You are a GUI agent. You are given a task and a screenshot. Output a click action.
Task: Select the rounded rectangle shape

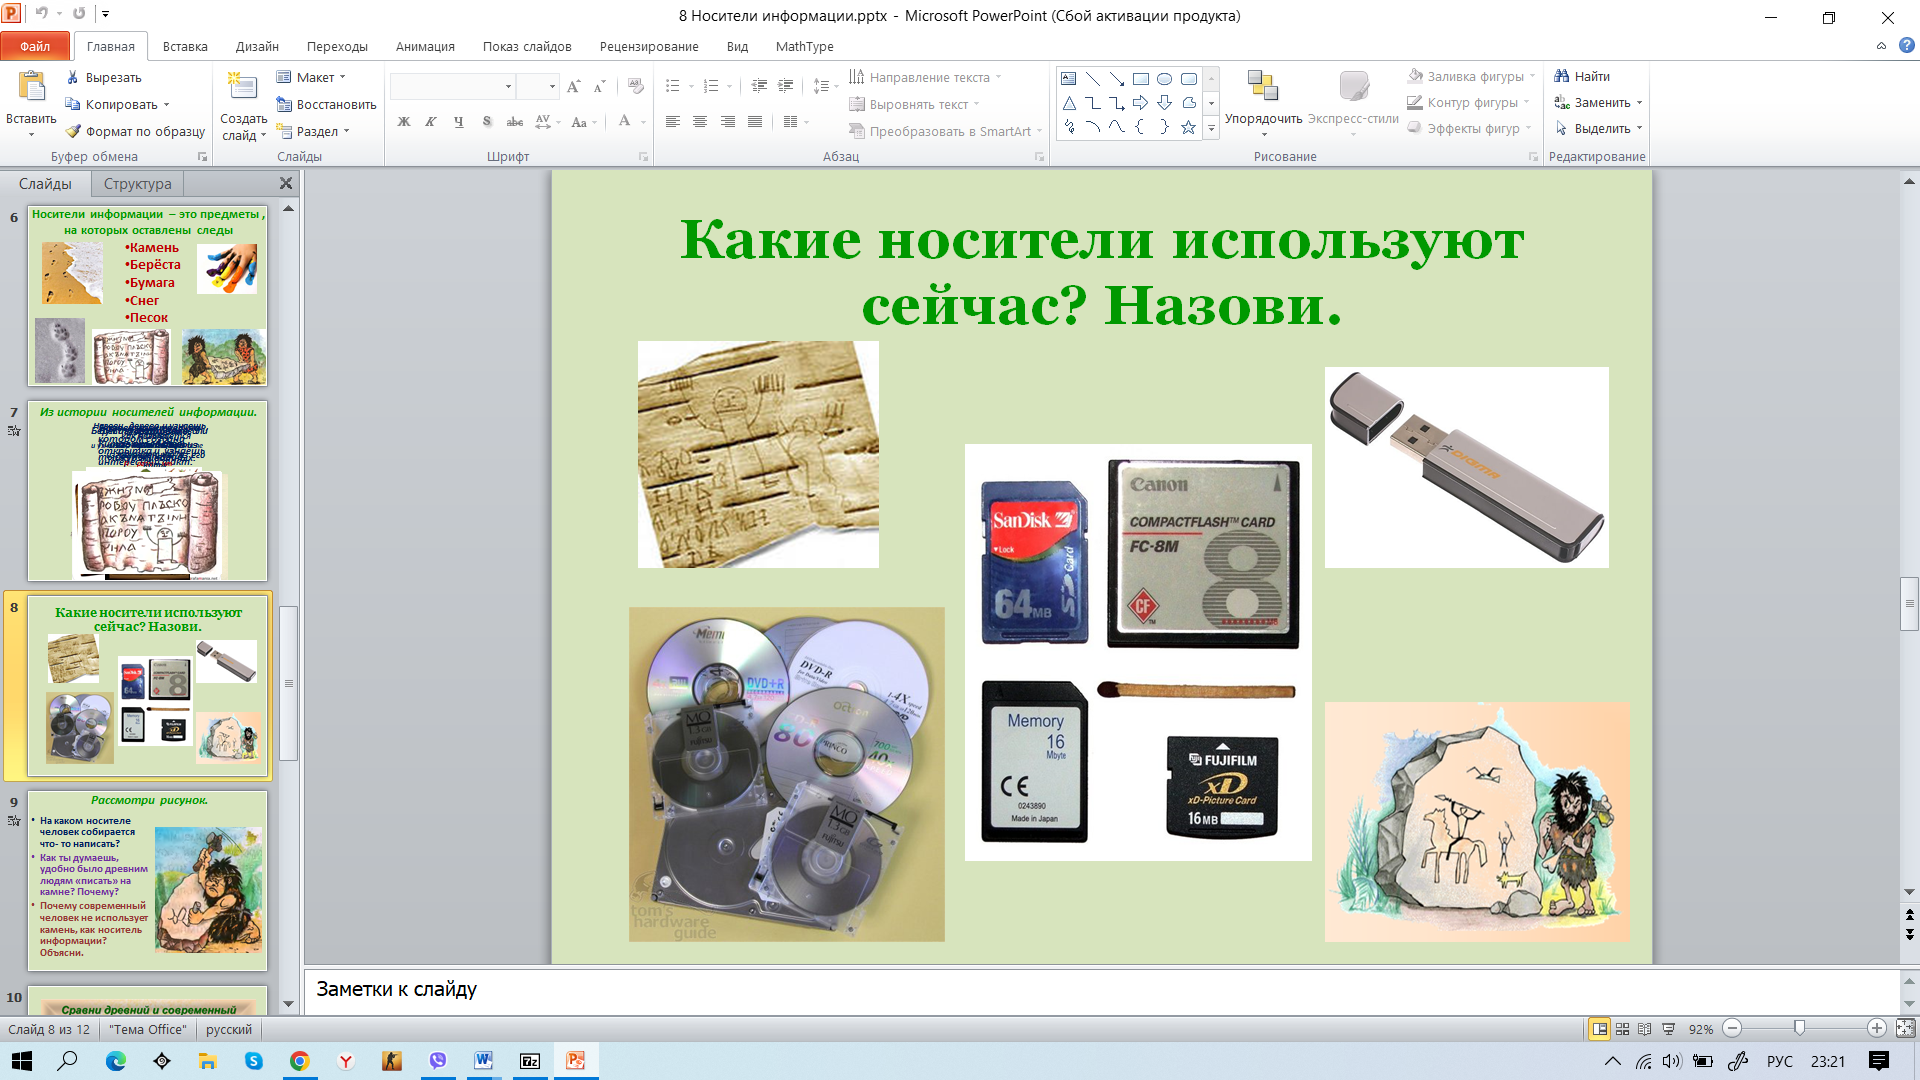point(1189,79)
